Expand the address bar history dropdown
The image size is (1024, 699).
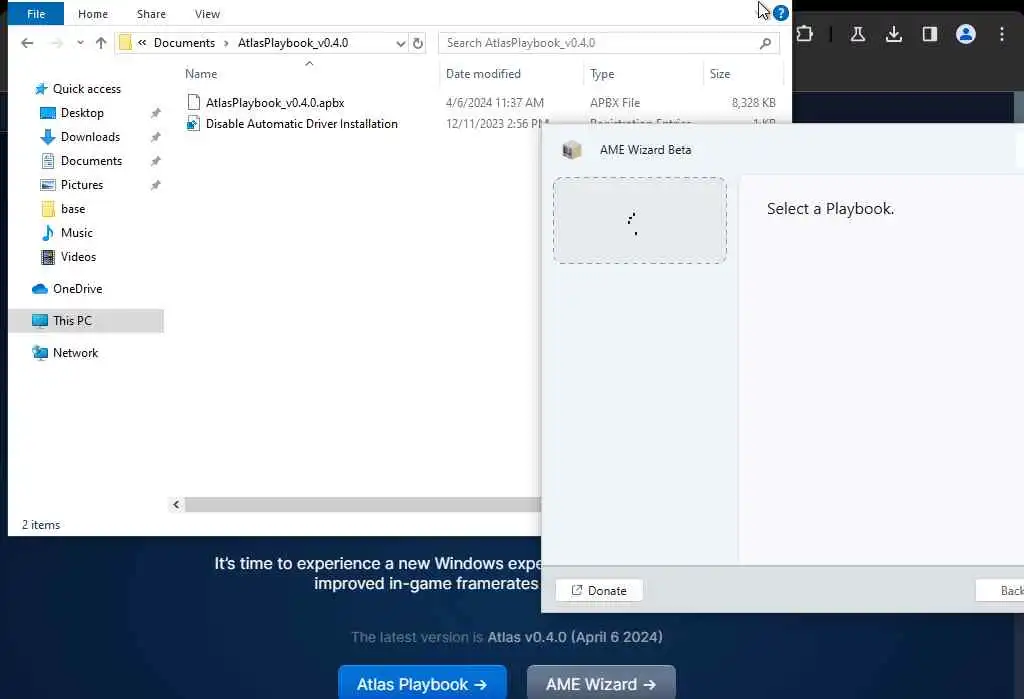400,43
